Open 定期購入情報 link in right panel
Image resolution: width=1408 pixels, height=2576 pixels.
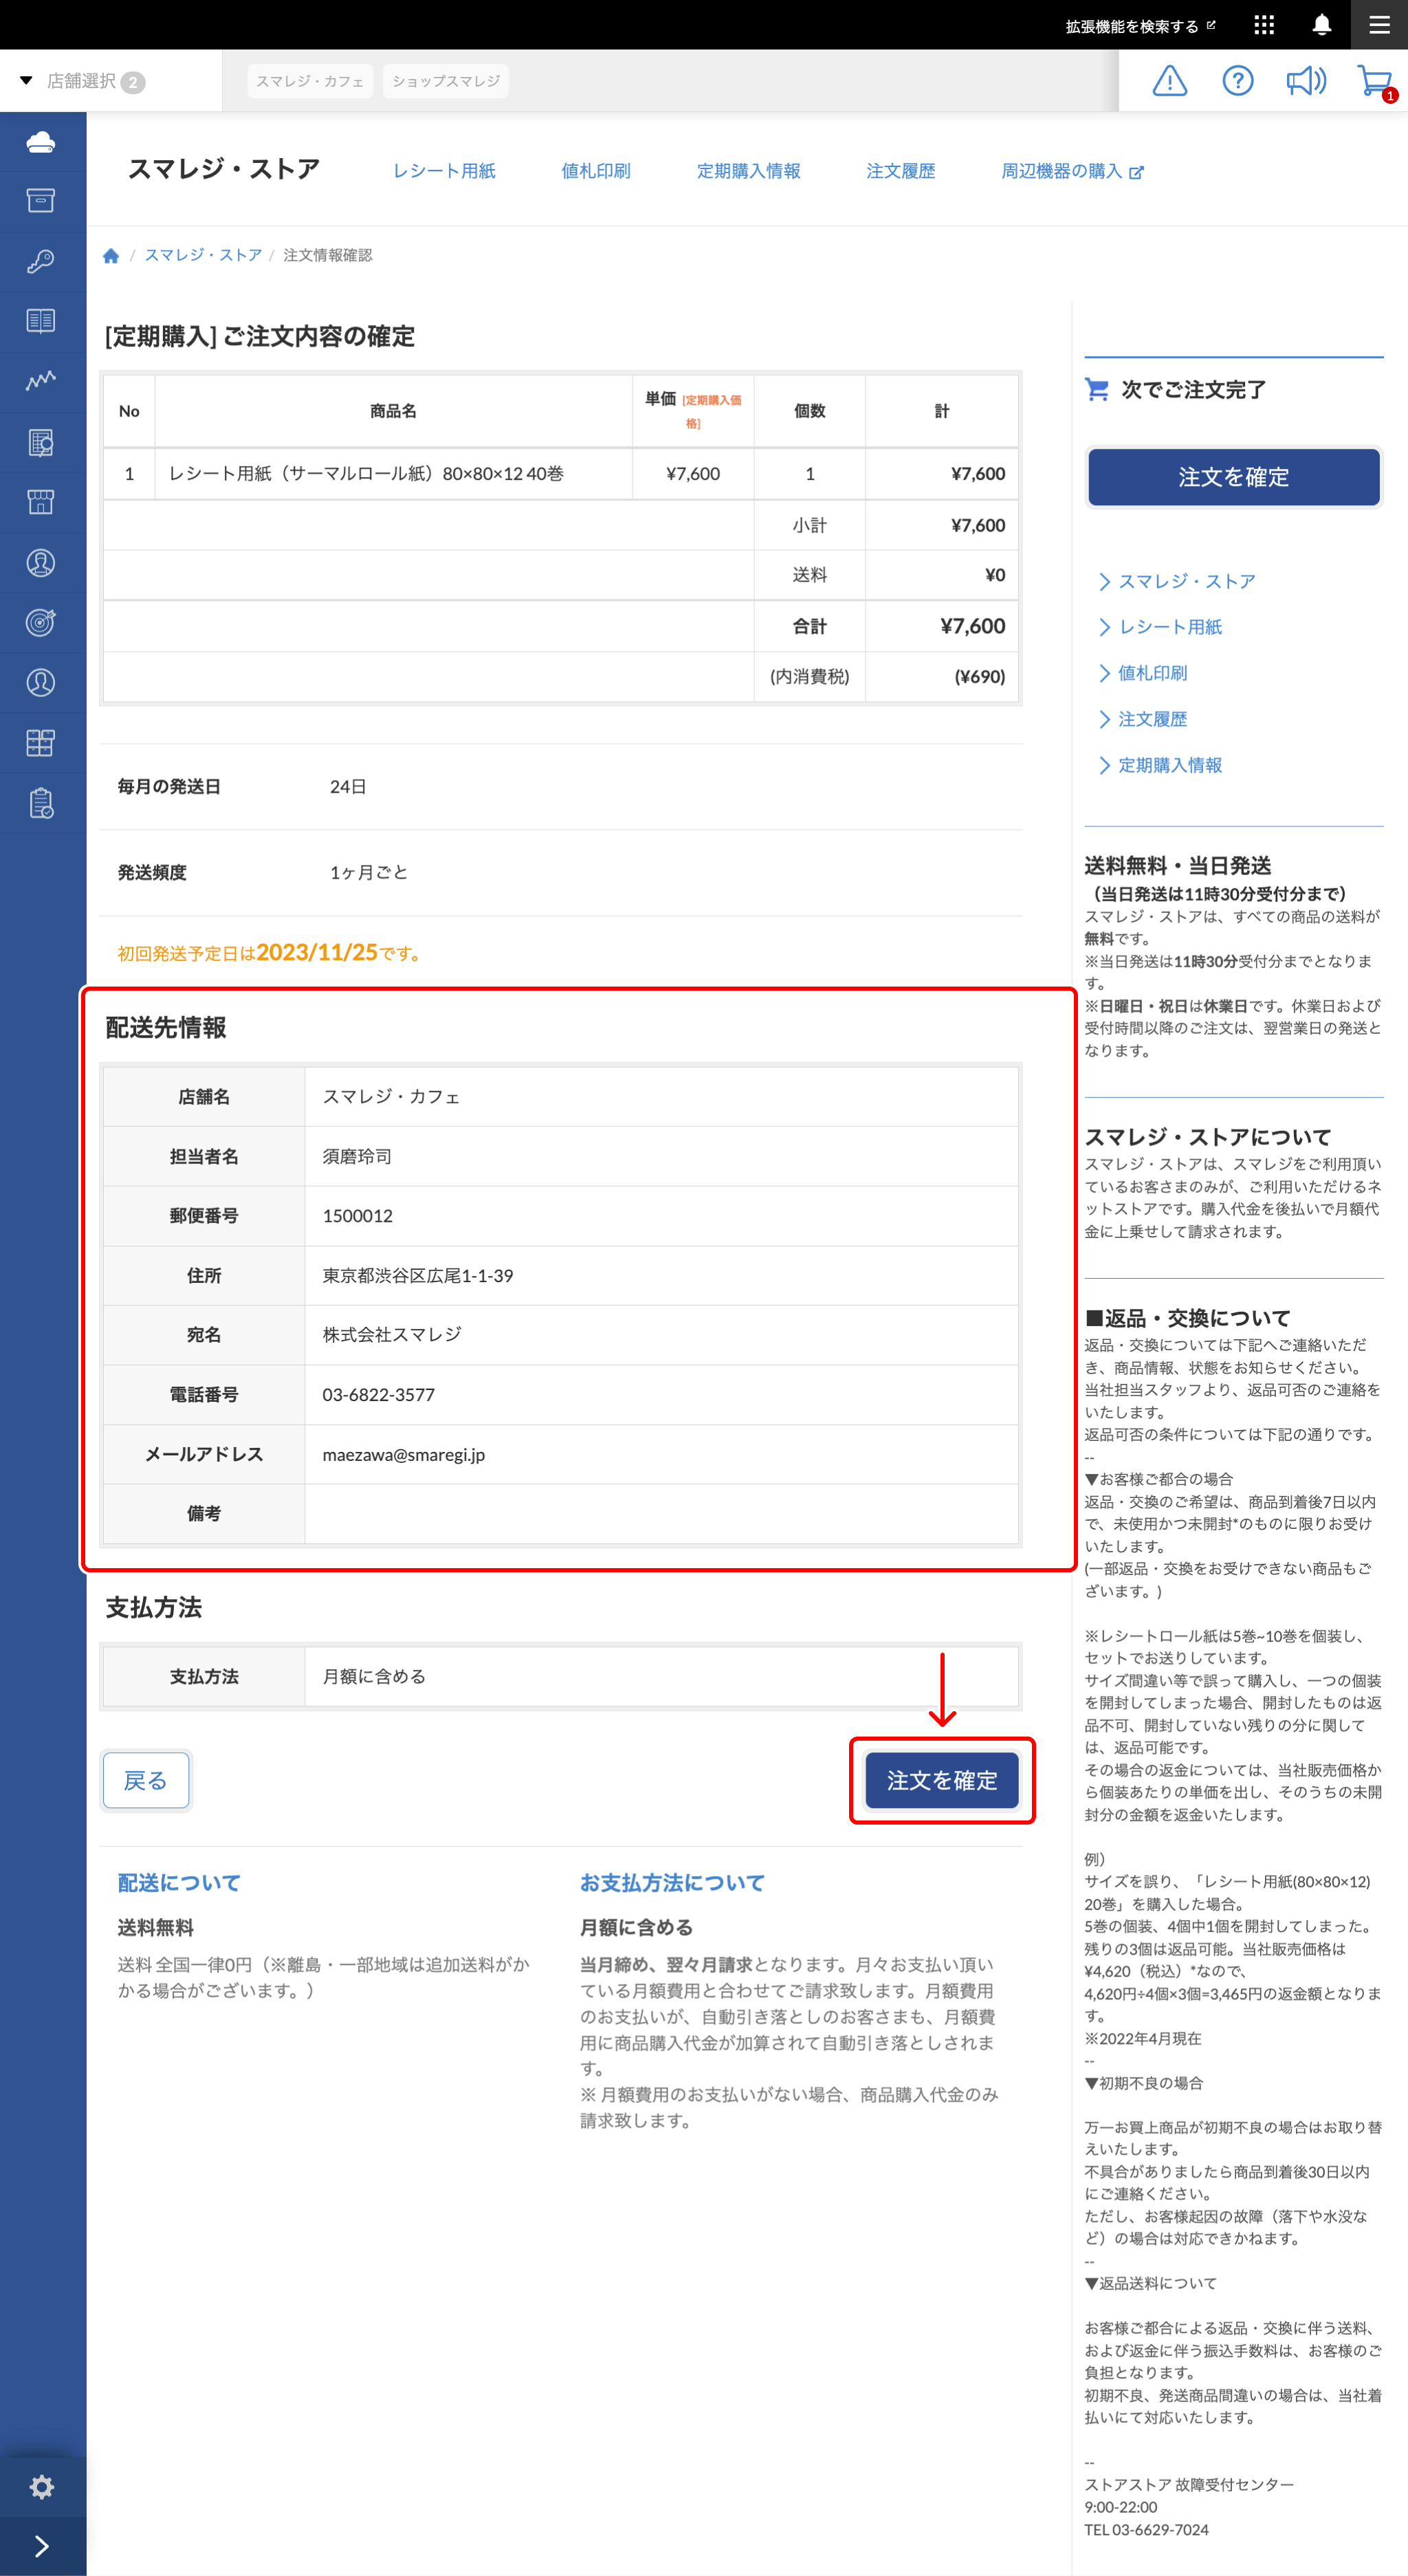pos(1170,765)
